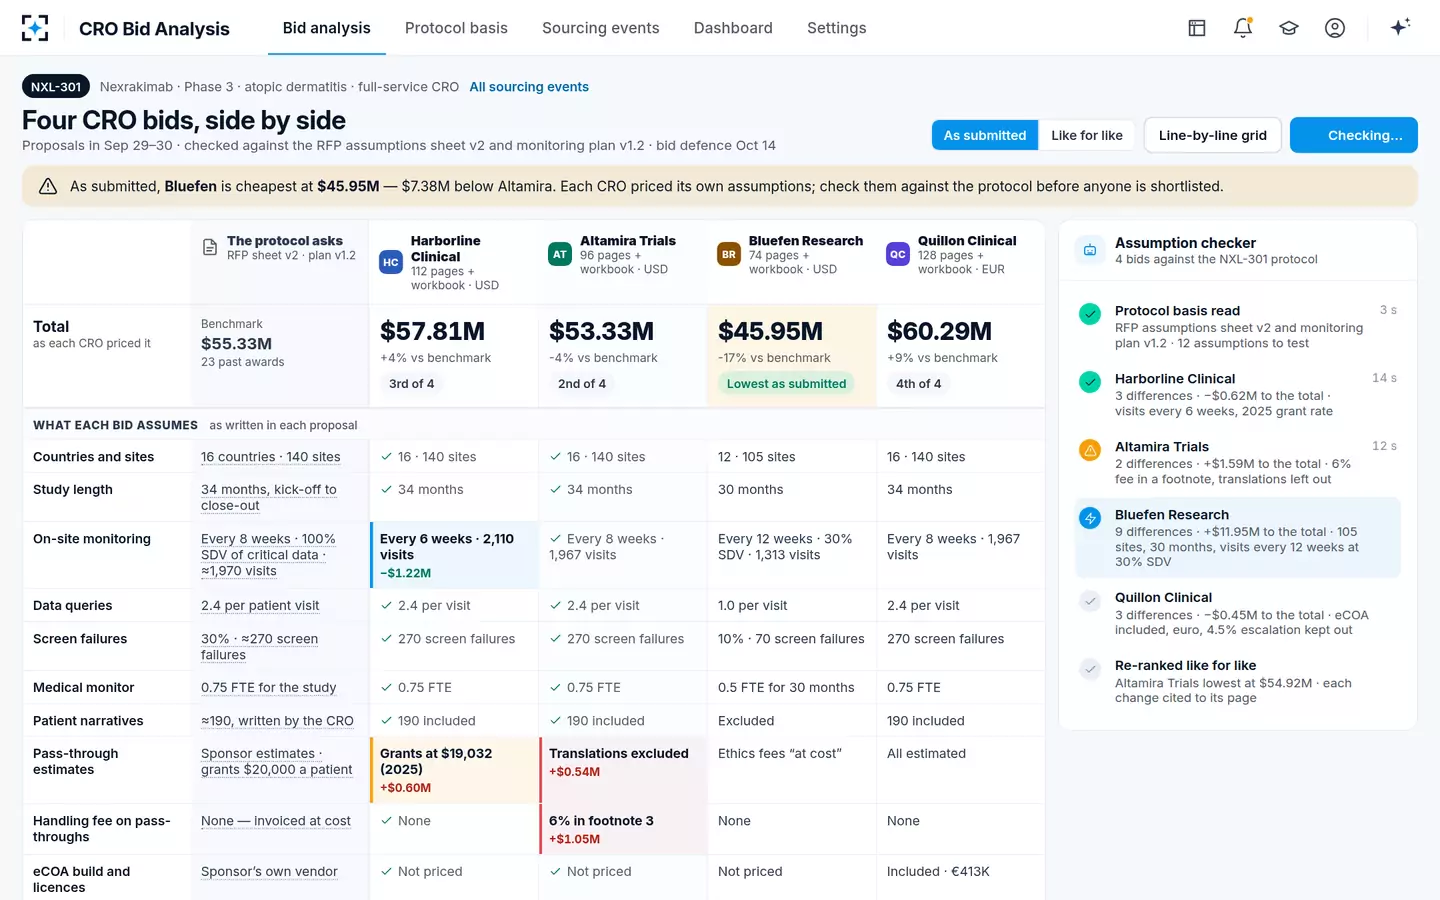Click the Quillon total $60.29M

[939, 331]
